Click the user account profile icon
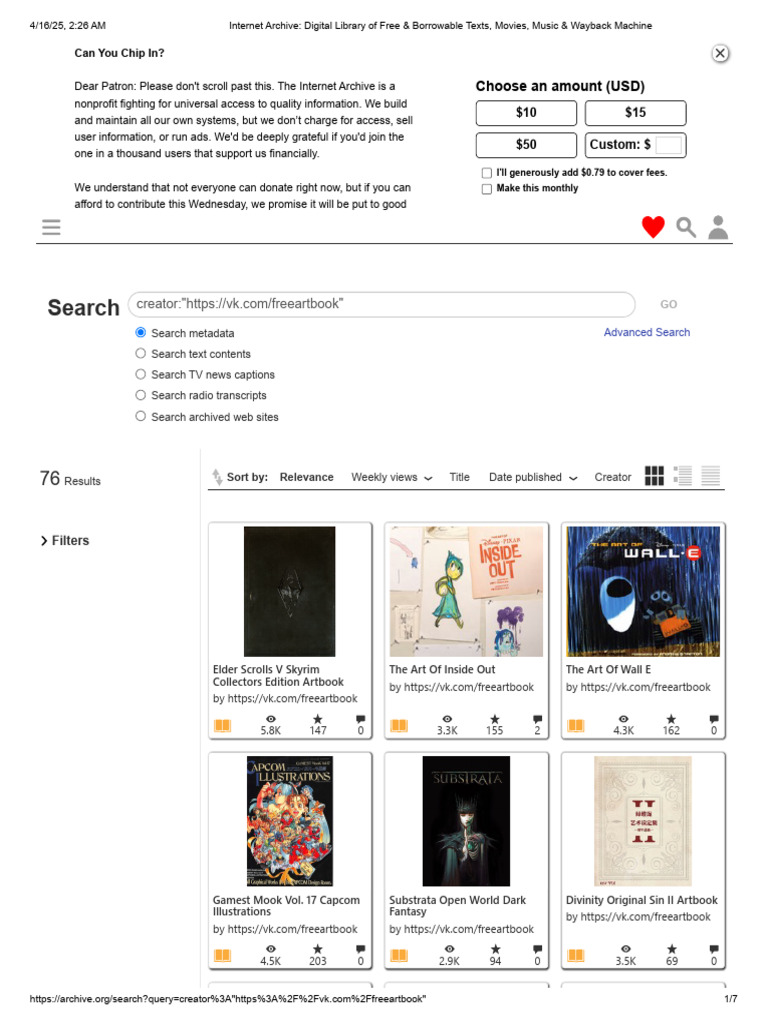 click(718, 228)
